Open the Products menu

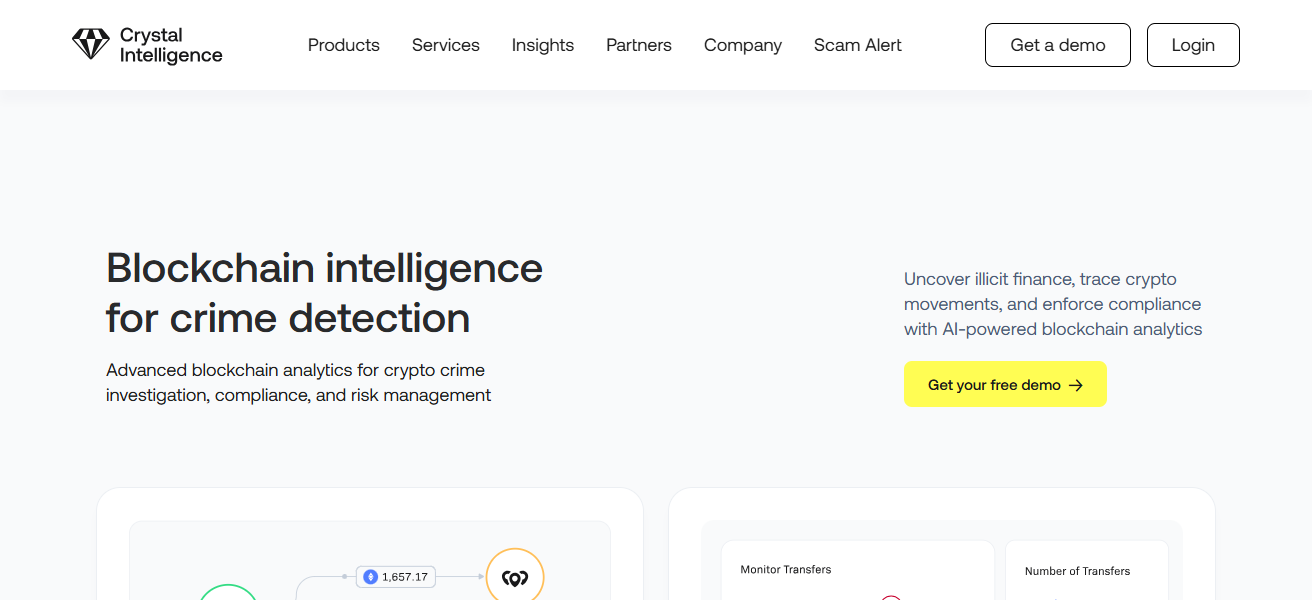coord(343,45)
